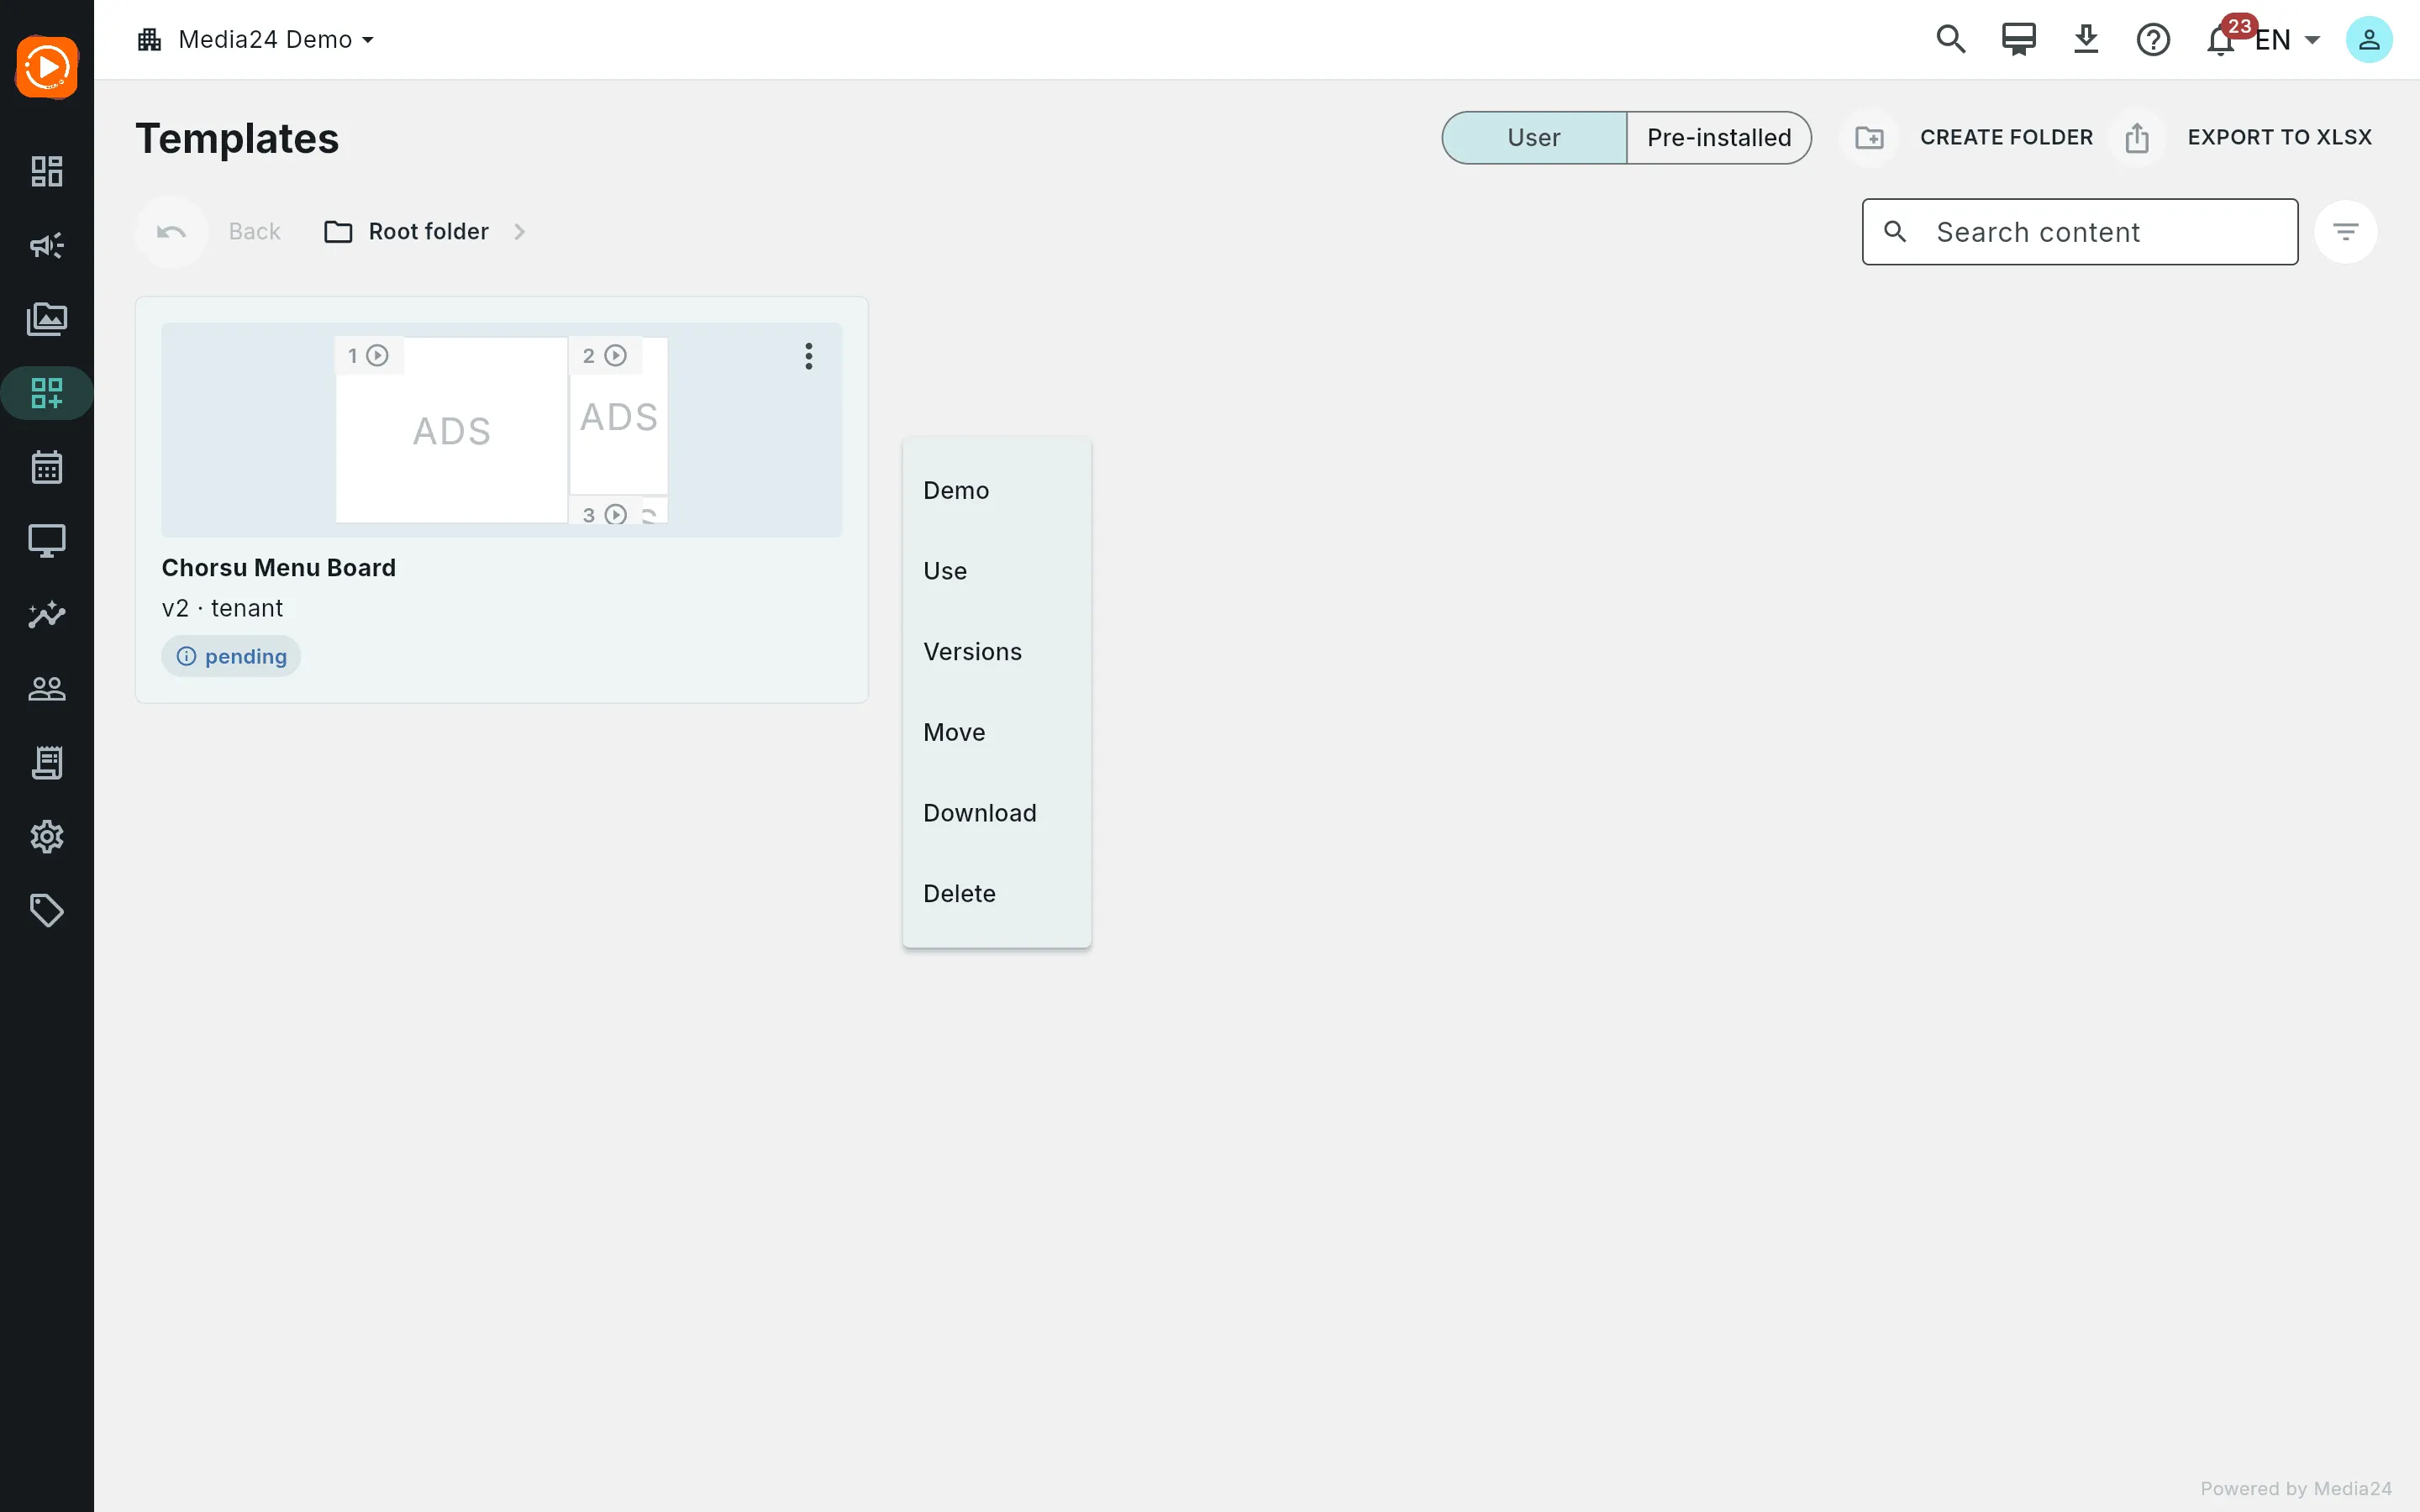Click the Back button label
The image size is (2420, 1512).
(255, 232)
